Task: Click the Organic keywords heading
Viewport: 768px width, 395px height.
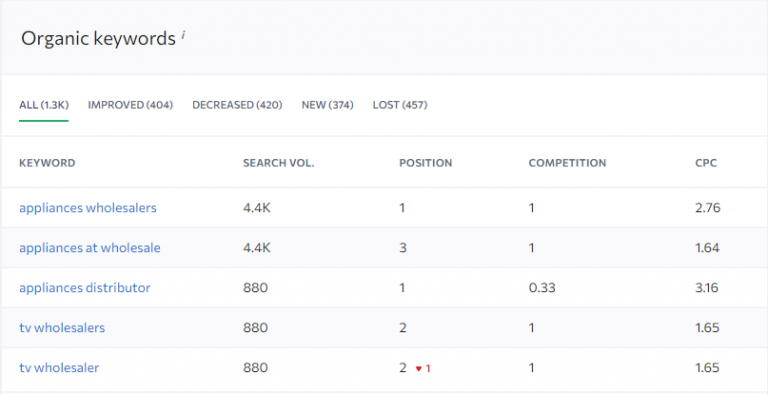Action: pos(98,39)
